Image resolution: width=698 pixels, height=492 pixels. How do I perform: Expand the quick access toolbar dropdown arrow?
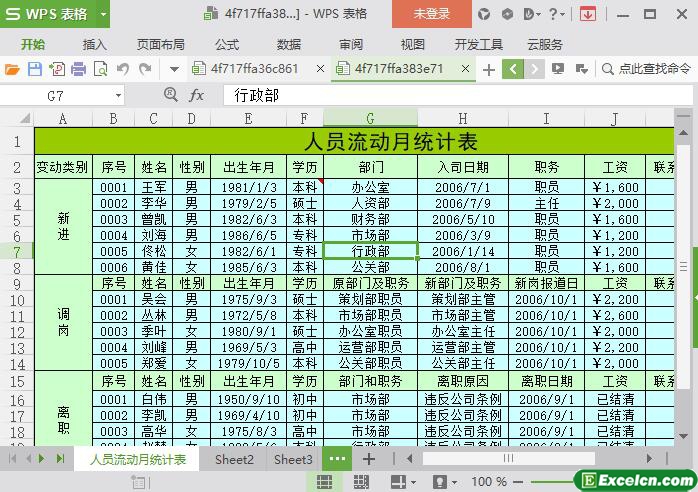click(174, 69)
